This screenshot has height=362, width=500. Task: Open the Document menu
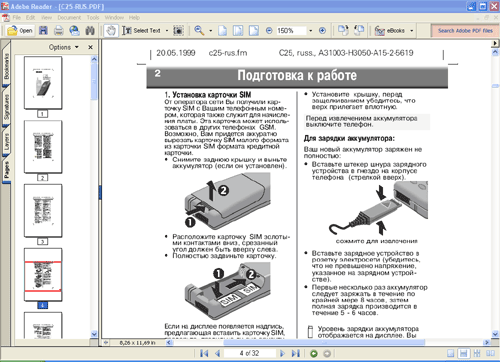pyautogui.click(x=69, y=18)
